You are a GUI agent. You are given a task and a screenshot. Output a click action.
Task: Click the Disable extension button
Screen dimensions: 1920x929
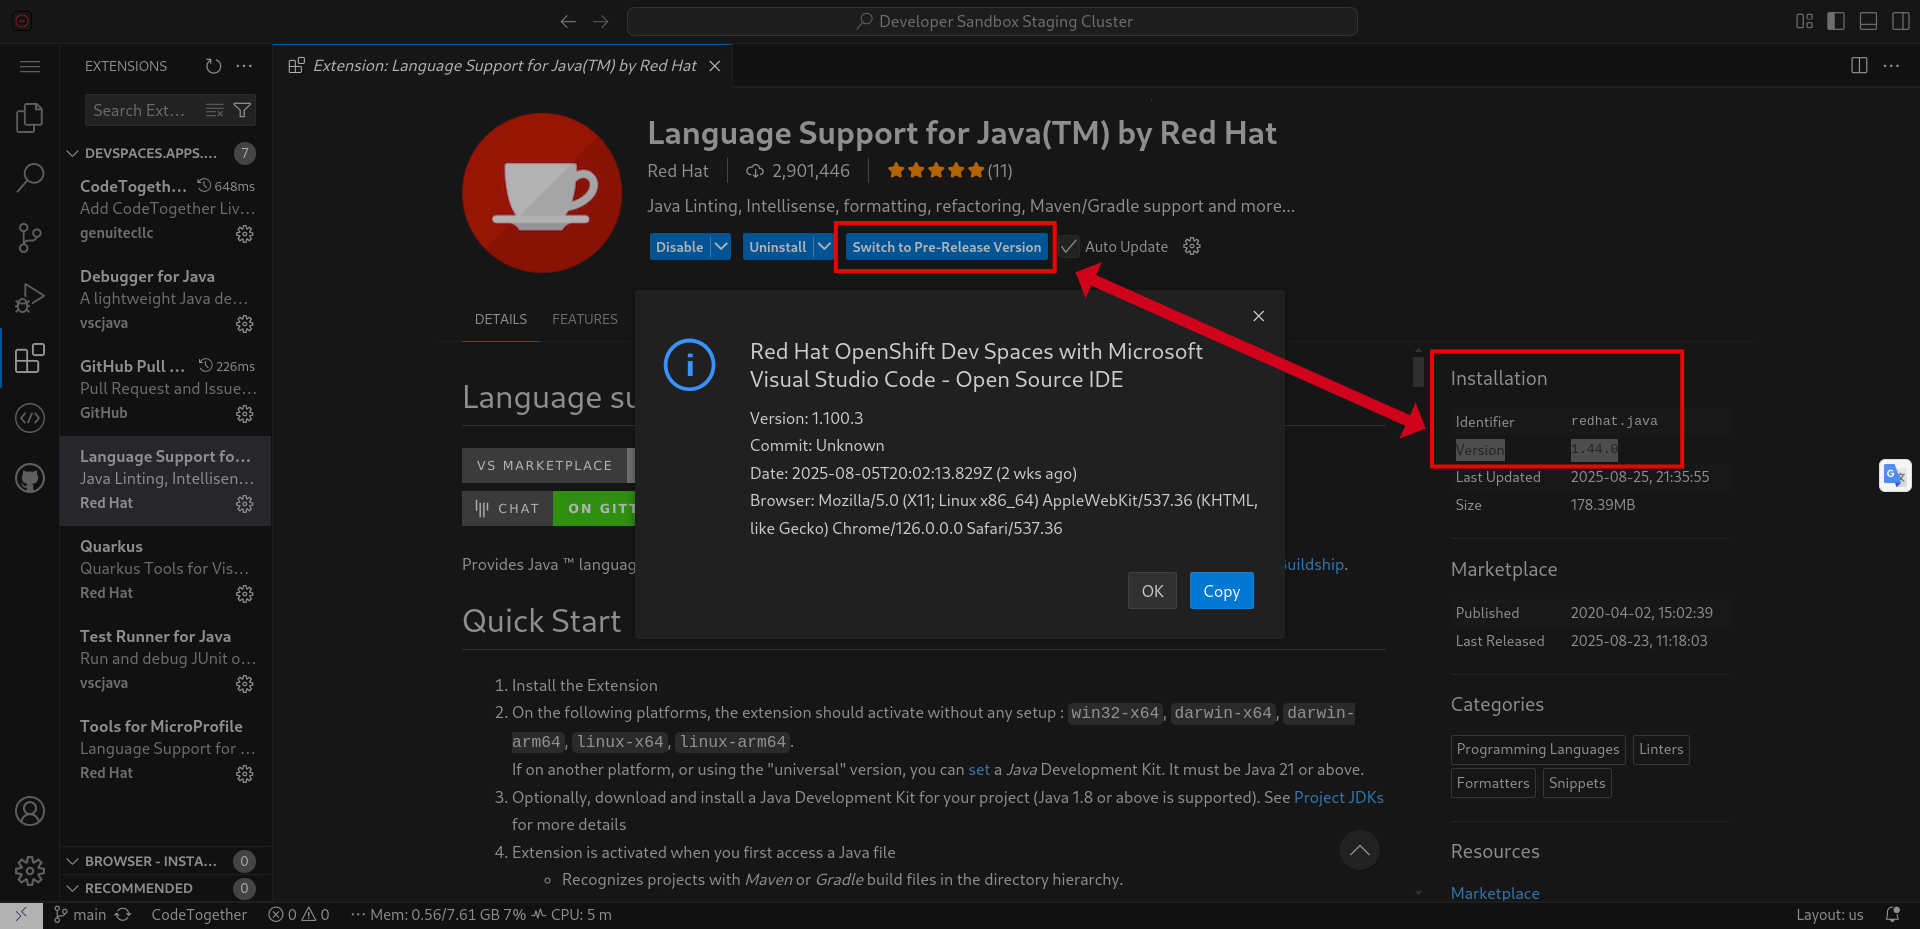(680, 247)
